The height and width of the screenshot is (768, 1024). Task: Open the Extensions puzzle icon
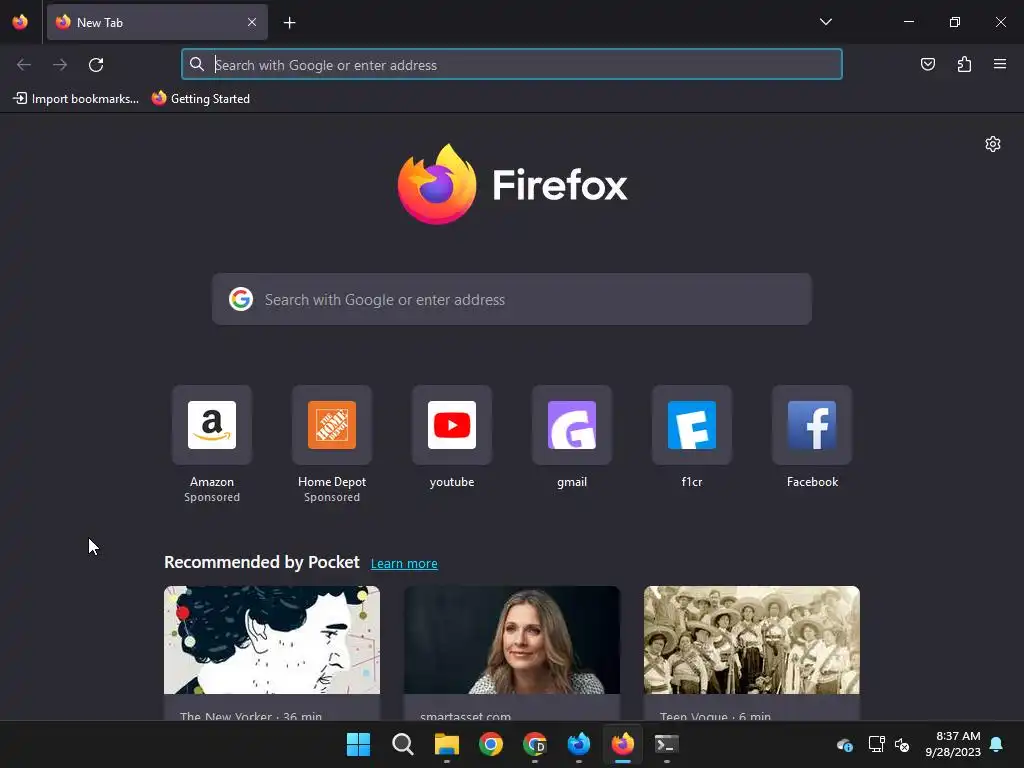[964, 64]
